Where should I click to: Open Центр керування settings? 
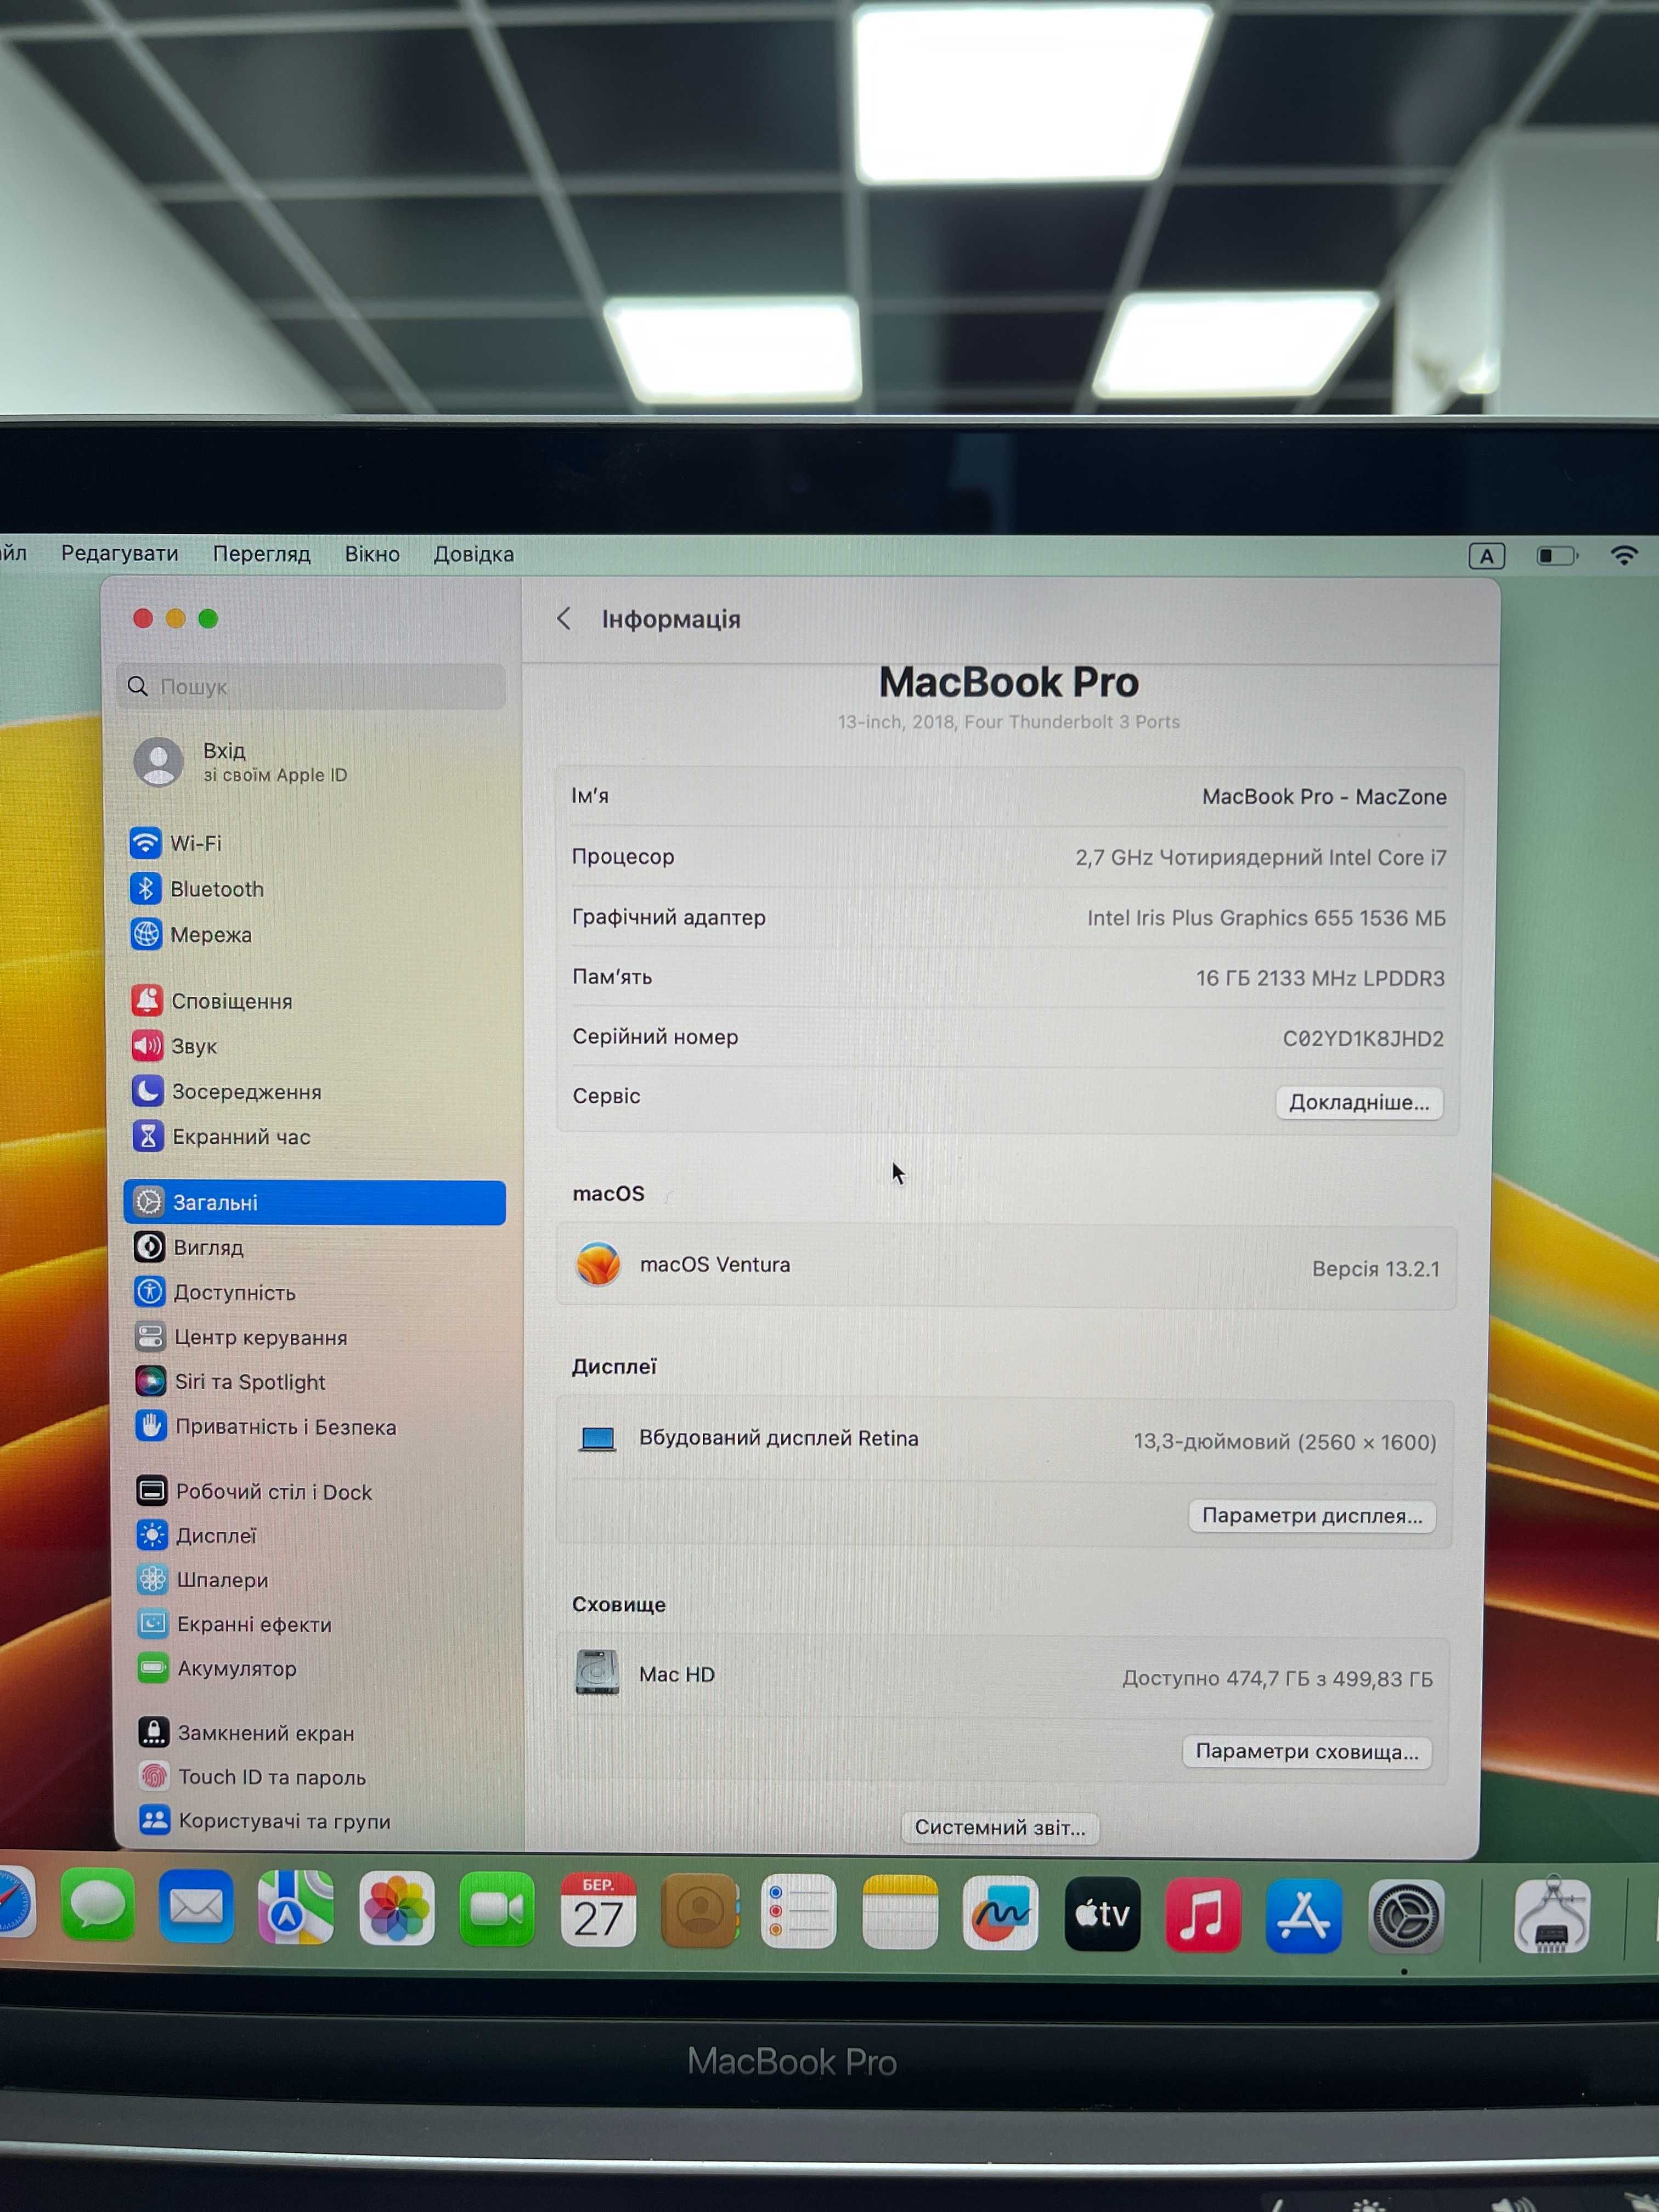pos(241,1337)
